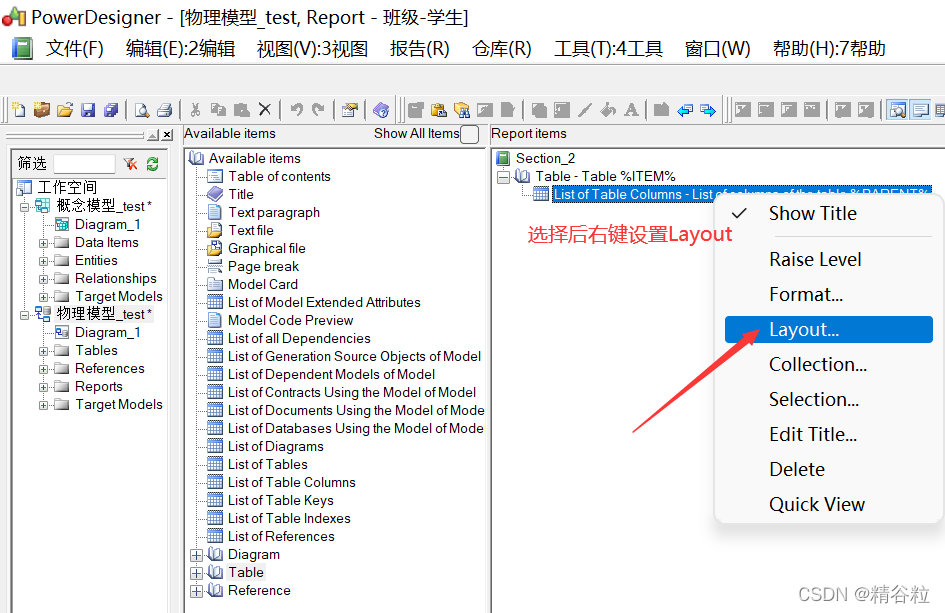The width and height of the screenshot is (945, 613).
Task: Toggle the Show All Items checkbox
Action: click(469, 134)
